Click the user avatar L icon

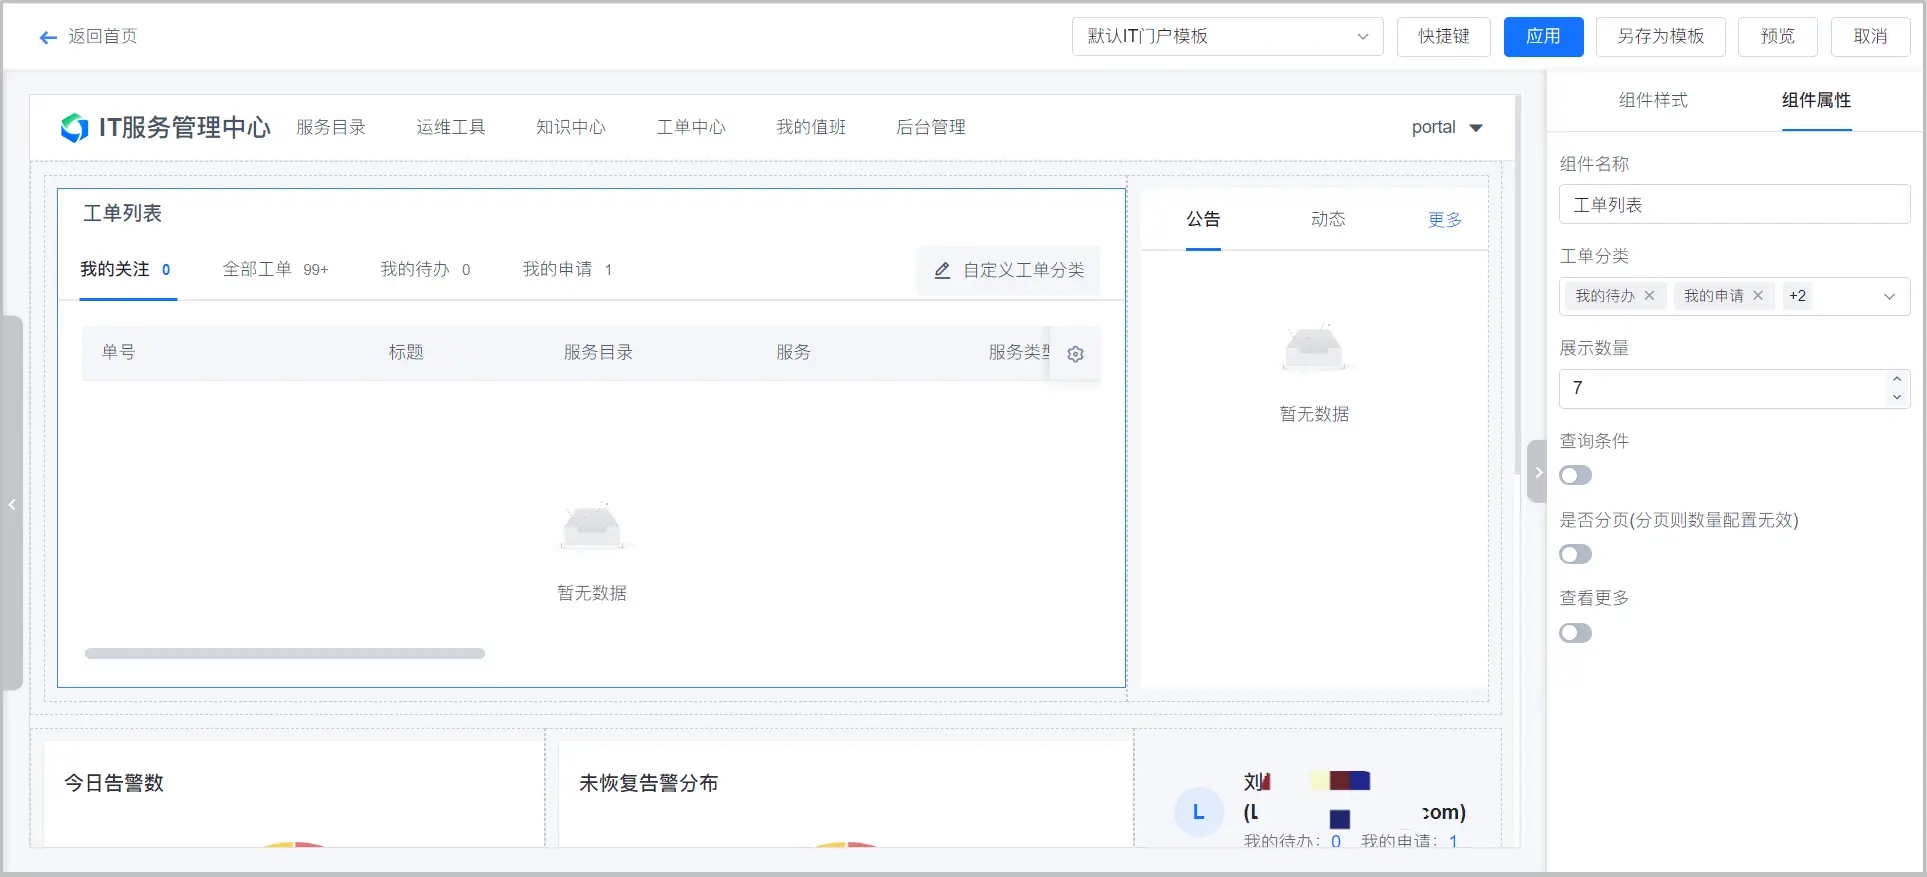(1198, 812)
